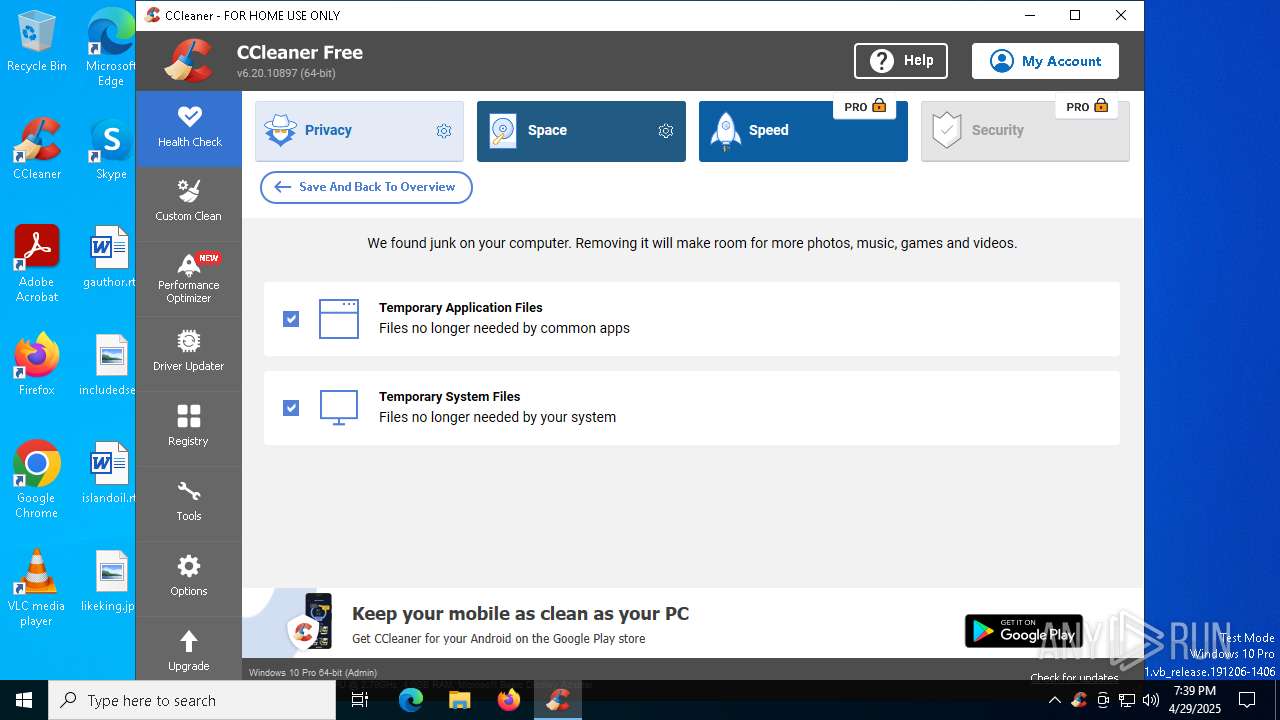Click the Temporary System Files monitor icon
The image size is (1280, 720).
339,408
